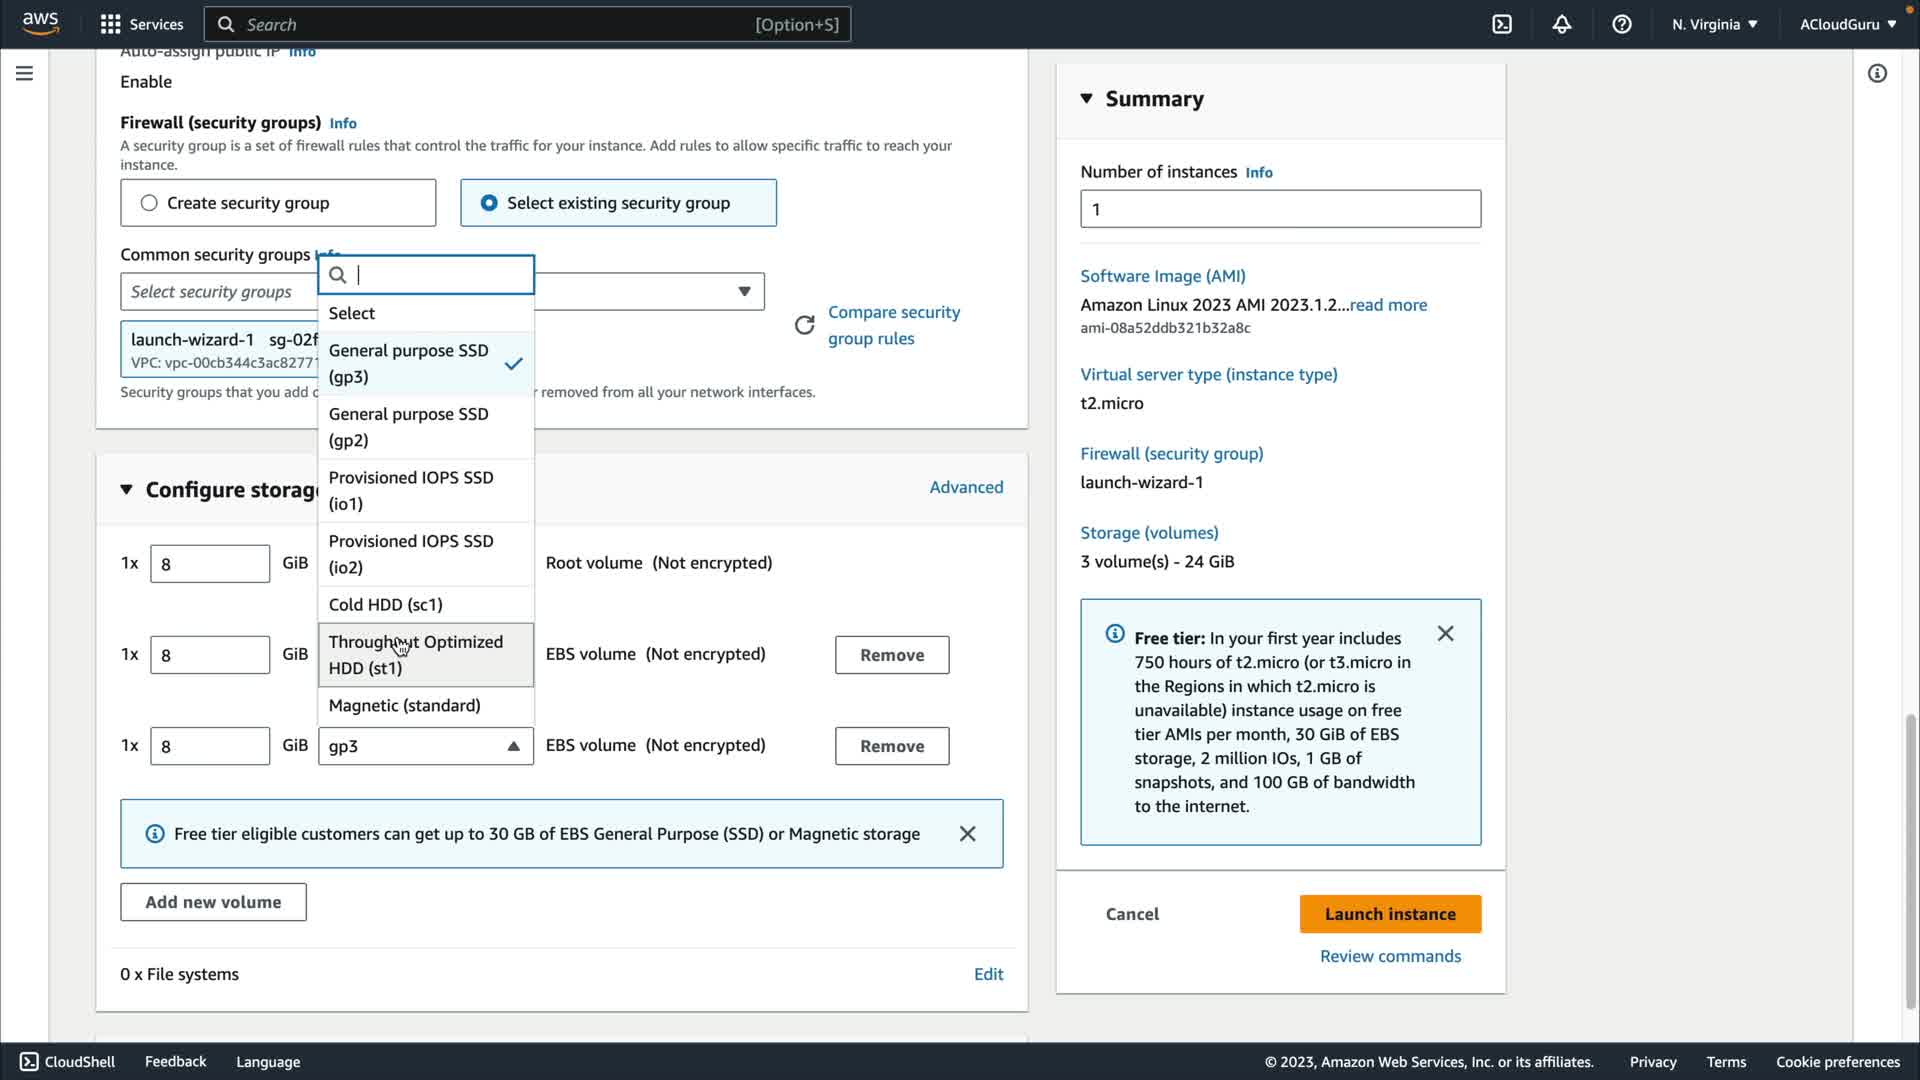Open the notifications bell

tap(1562, 24)
